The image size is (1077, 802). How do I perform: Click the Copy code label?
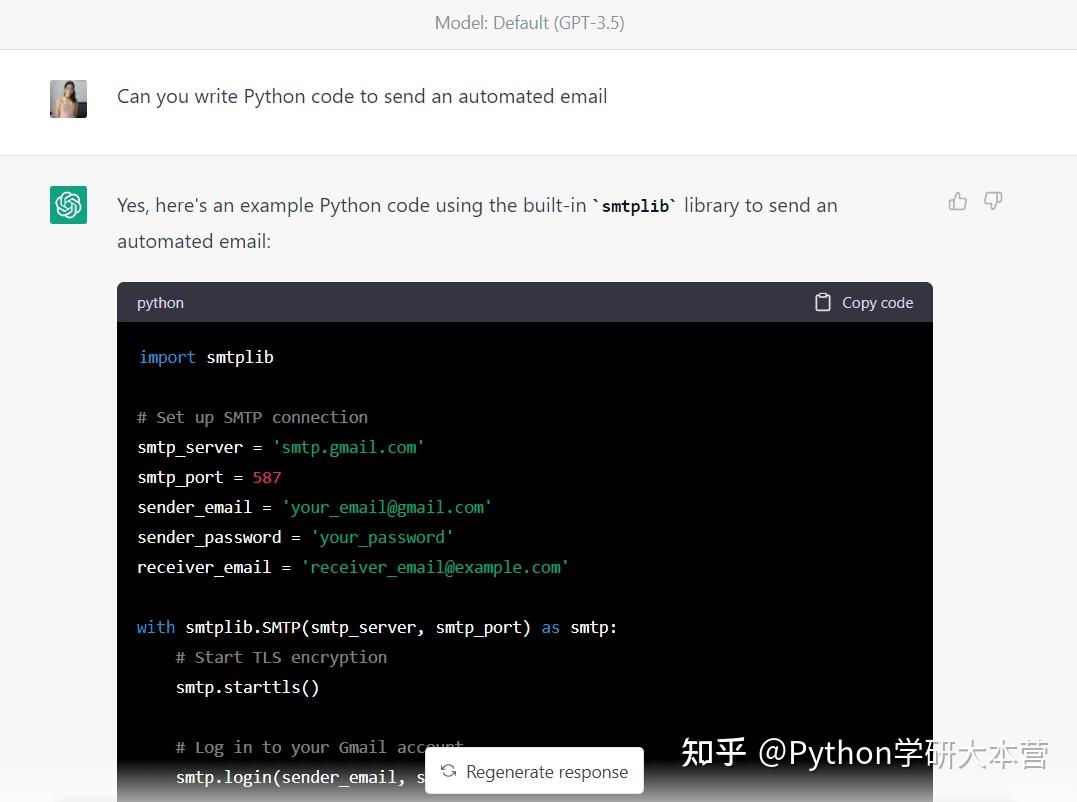point(877,303)
